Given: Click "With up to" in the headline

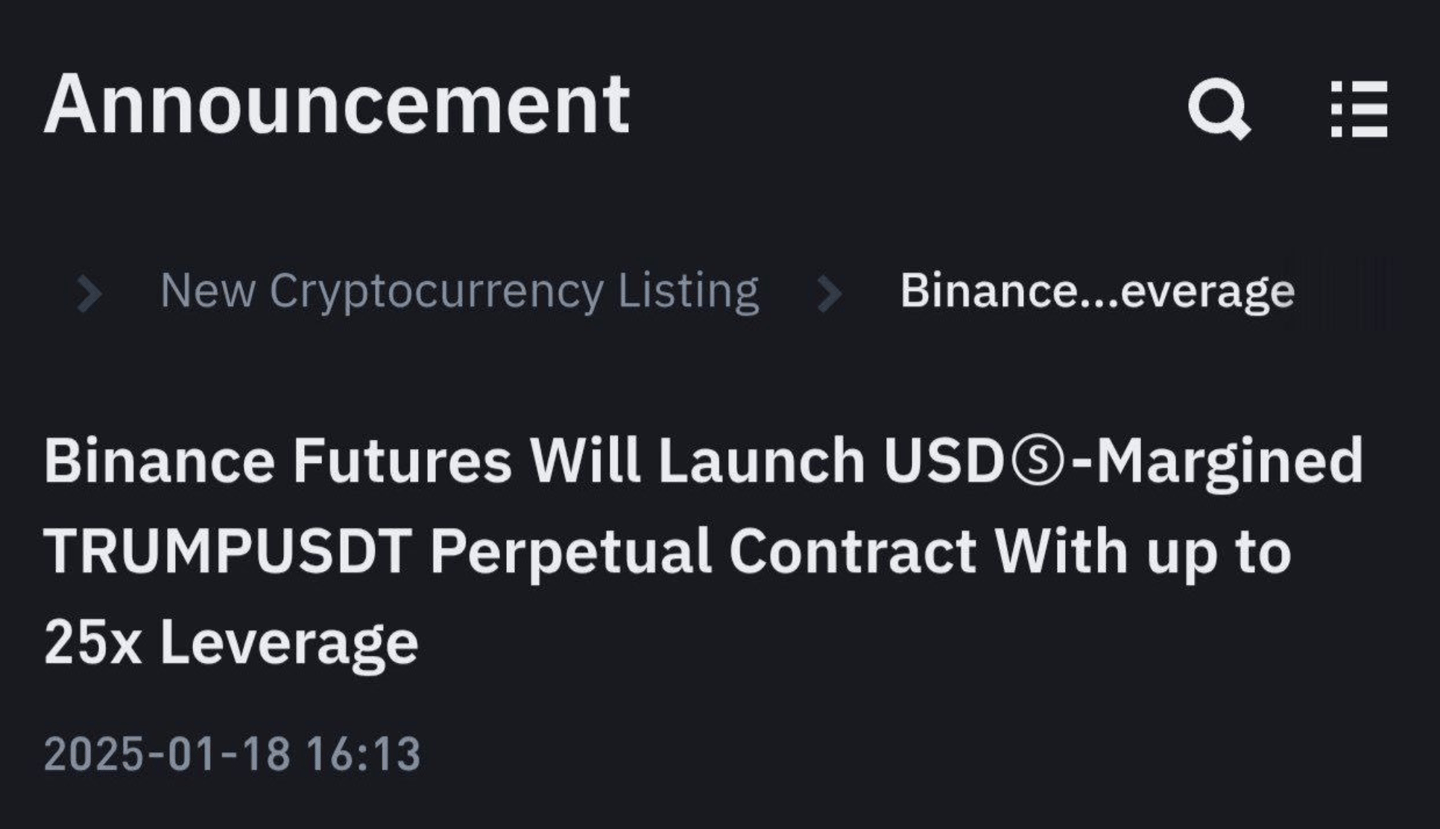Looking at the screenshot, I should tap(1145, 551).
